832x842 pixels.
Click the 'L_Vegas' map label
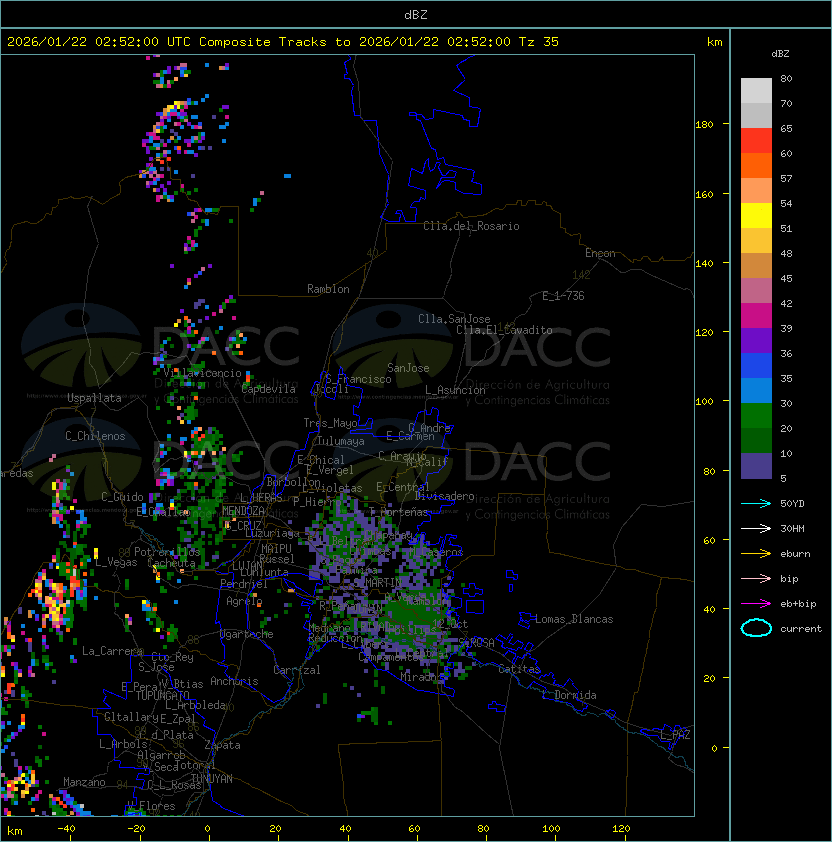click(116, 562)
